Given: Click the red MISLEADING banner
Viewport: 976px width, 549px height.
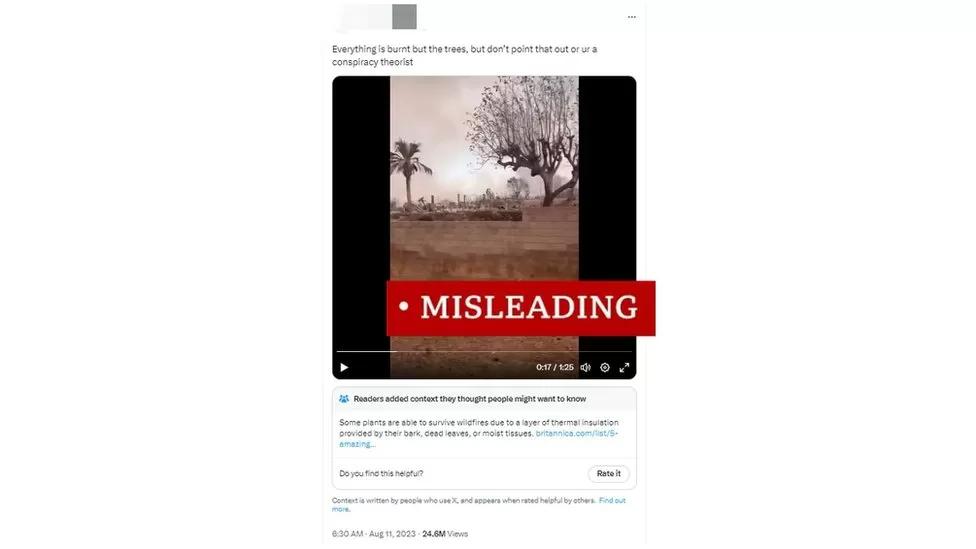Looking at the screenshot, I should tap(521, 308).
